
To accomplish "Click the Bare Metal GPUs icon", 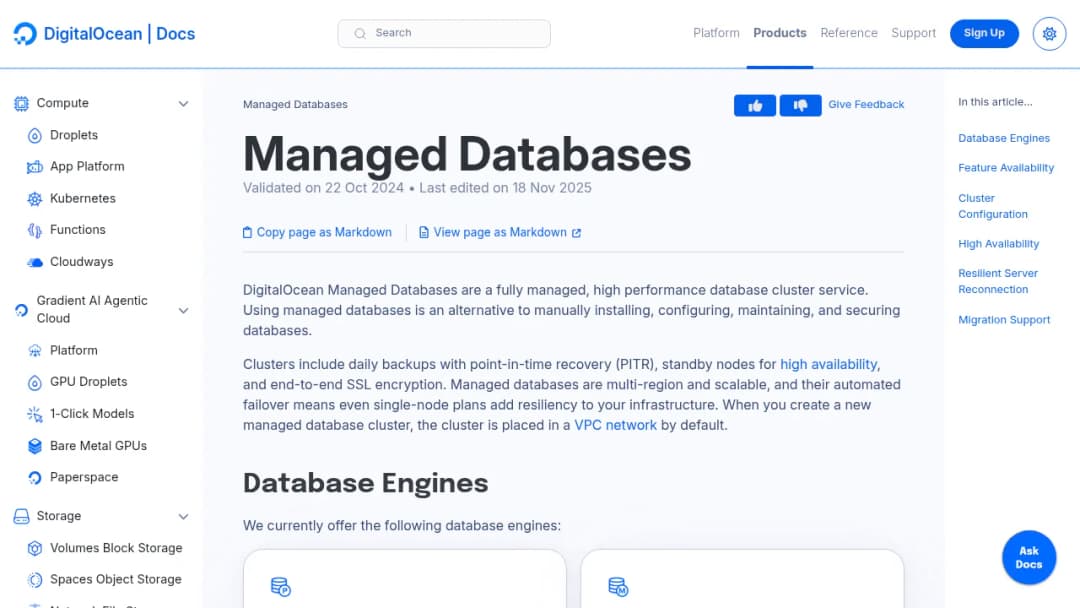I will click(x=34, y=446).
